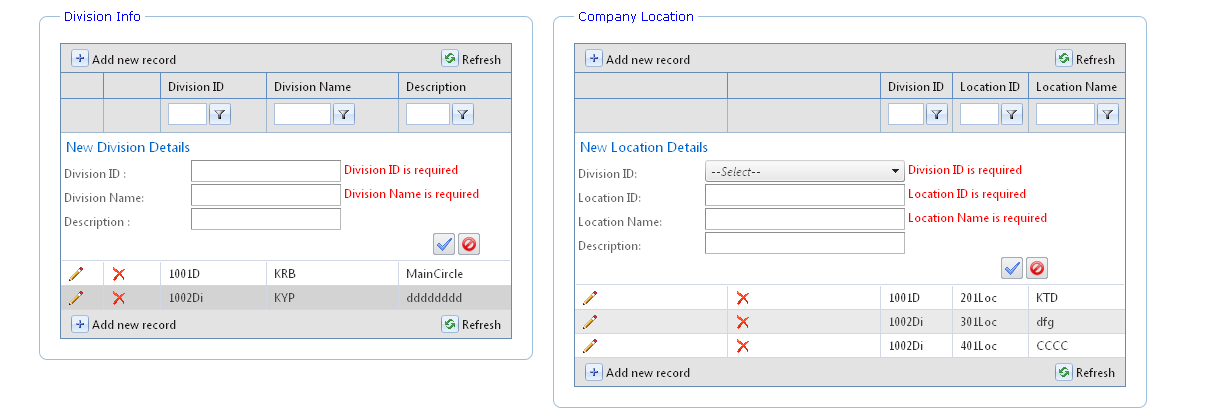This screenshot has height=418, width=1205.
Task: Click Refresh at bottom of Division grid
Action: coord(471,324)
